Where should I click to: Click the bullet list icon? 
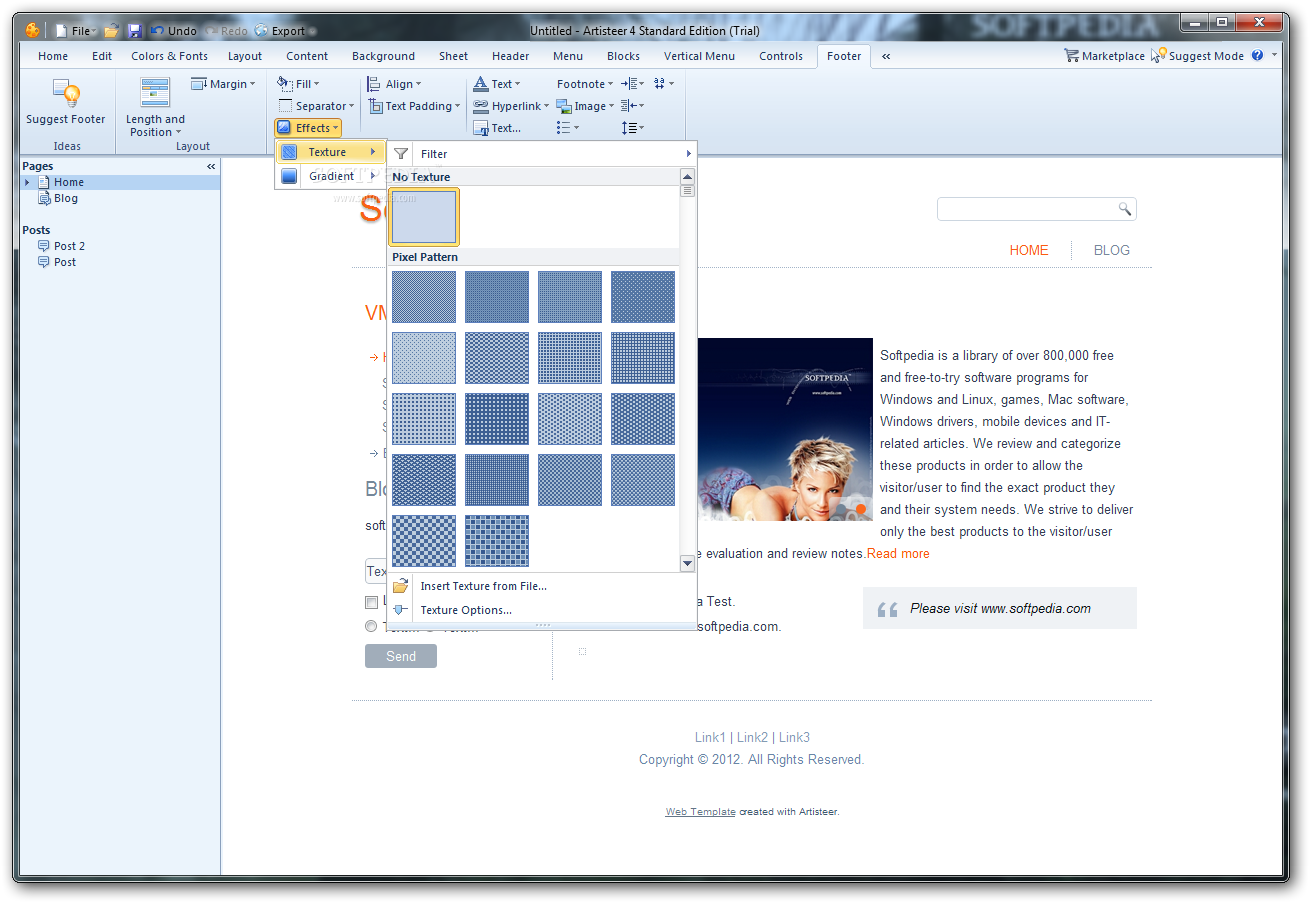564,128
